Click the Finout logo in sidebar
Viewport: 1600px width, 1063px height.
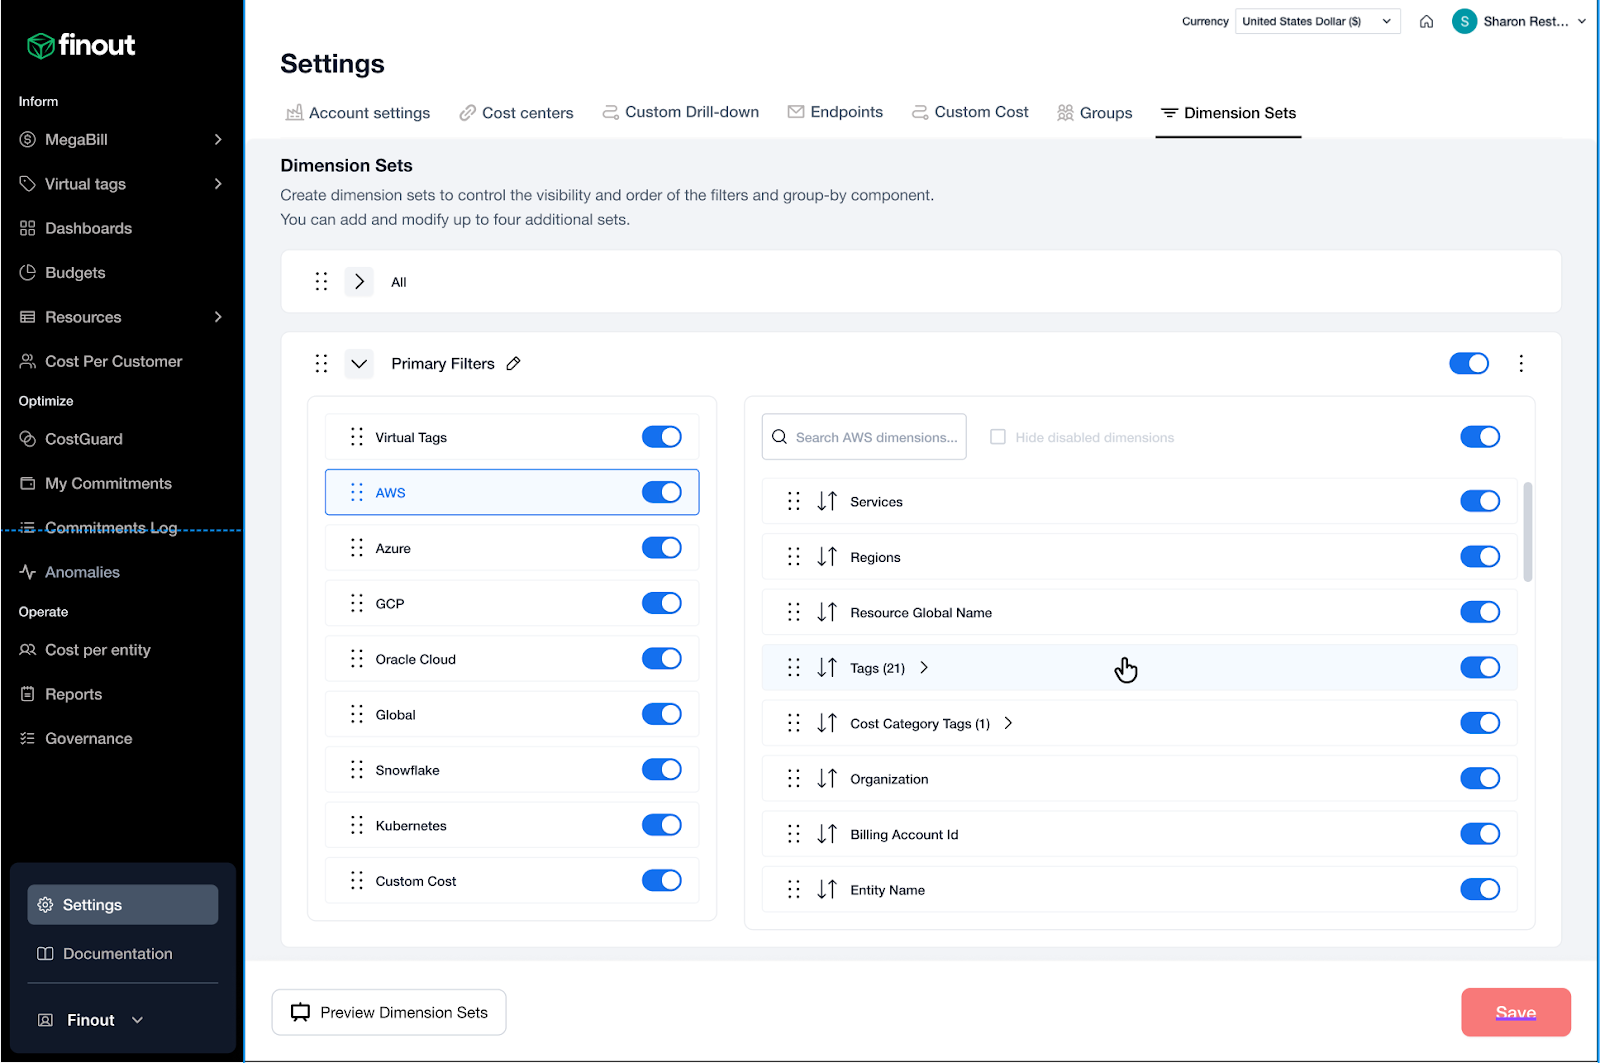click(x=81, y=45)
